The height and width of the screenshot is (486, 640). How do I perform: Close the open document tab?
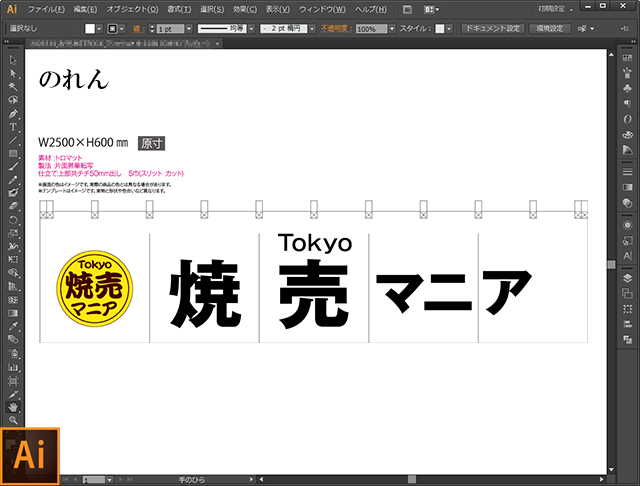coord(218,43)
